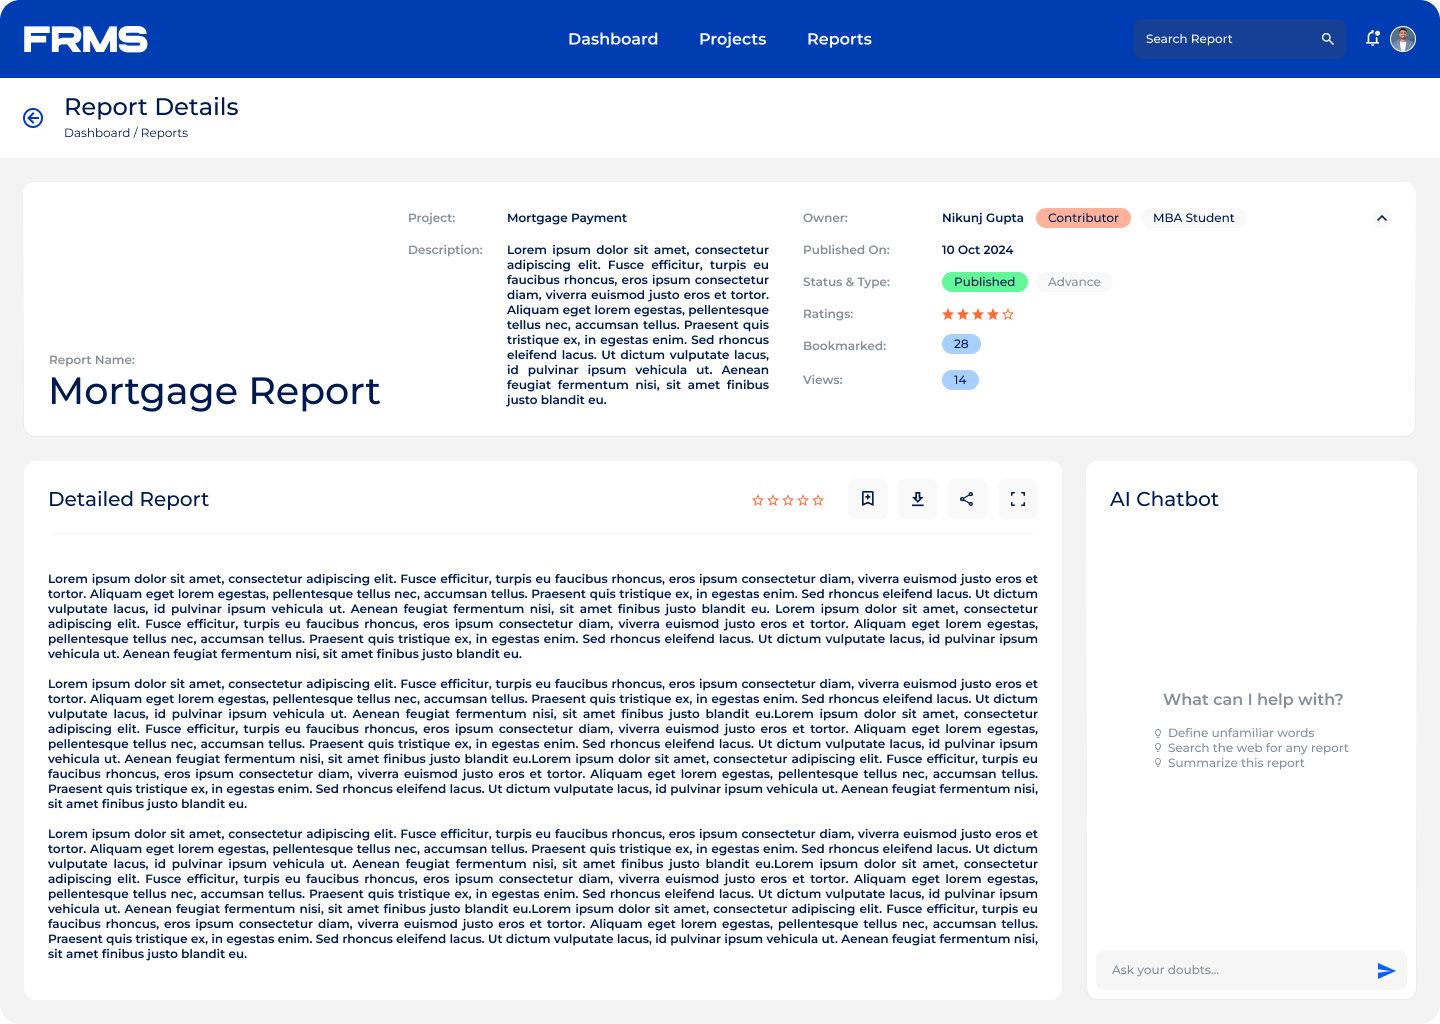Focus the Ask your doubts input
The width and height of the screenshot is (1440, 1024).
[1235, 970]
